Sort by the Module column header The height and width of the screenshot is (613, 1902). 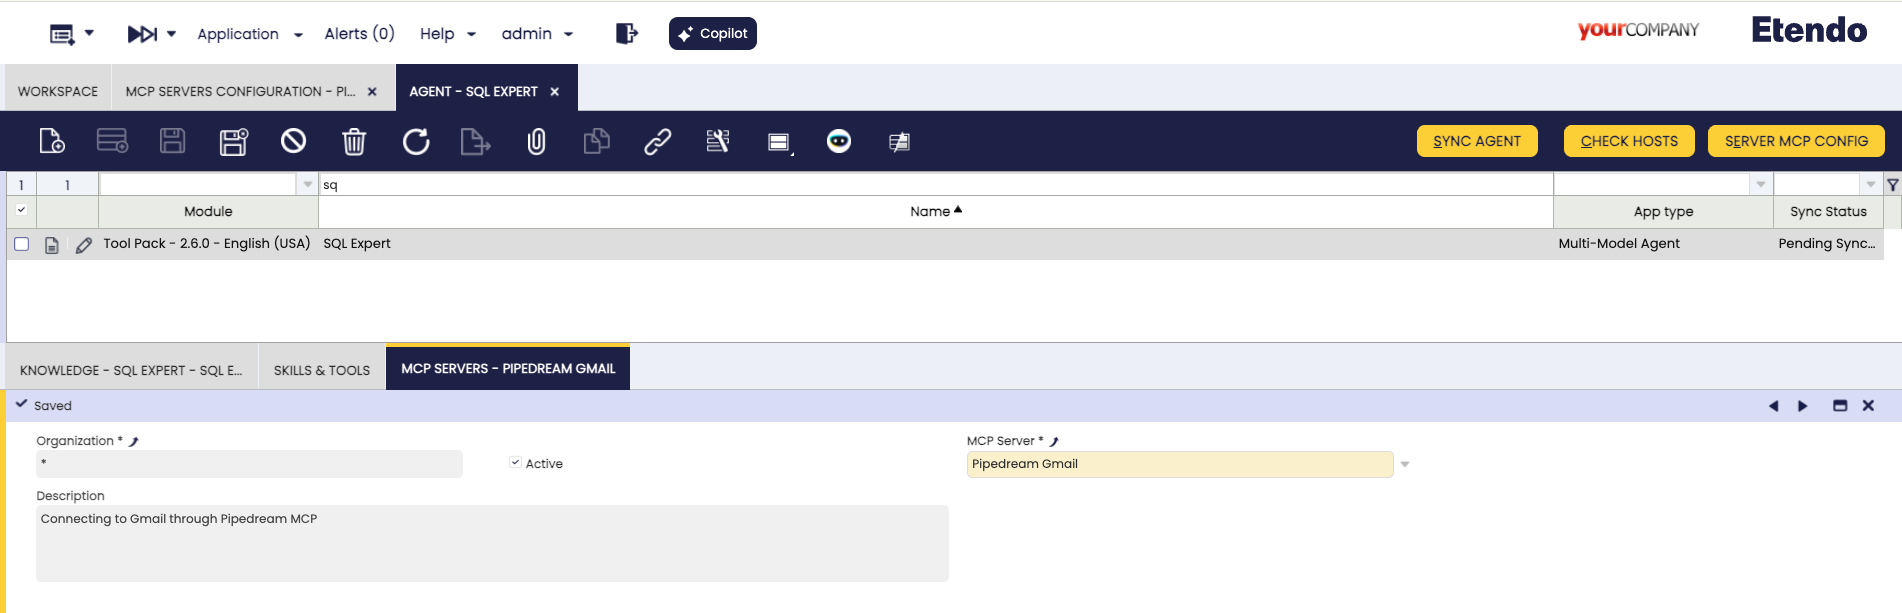point(208,211)
